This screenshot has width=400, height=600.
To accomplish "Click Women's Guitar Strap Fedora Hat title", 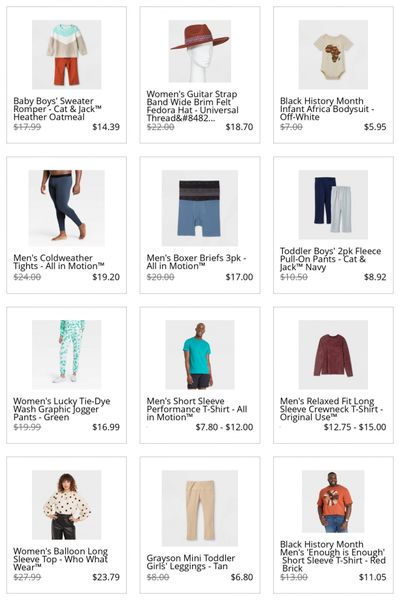I will click(193, 106).
